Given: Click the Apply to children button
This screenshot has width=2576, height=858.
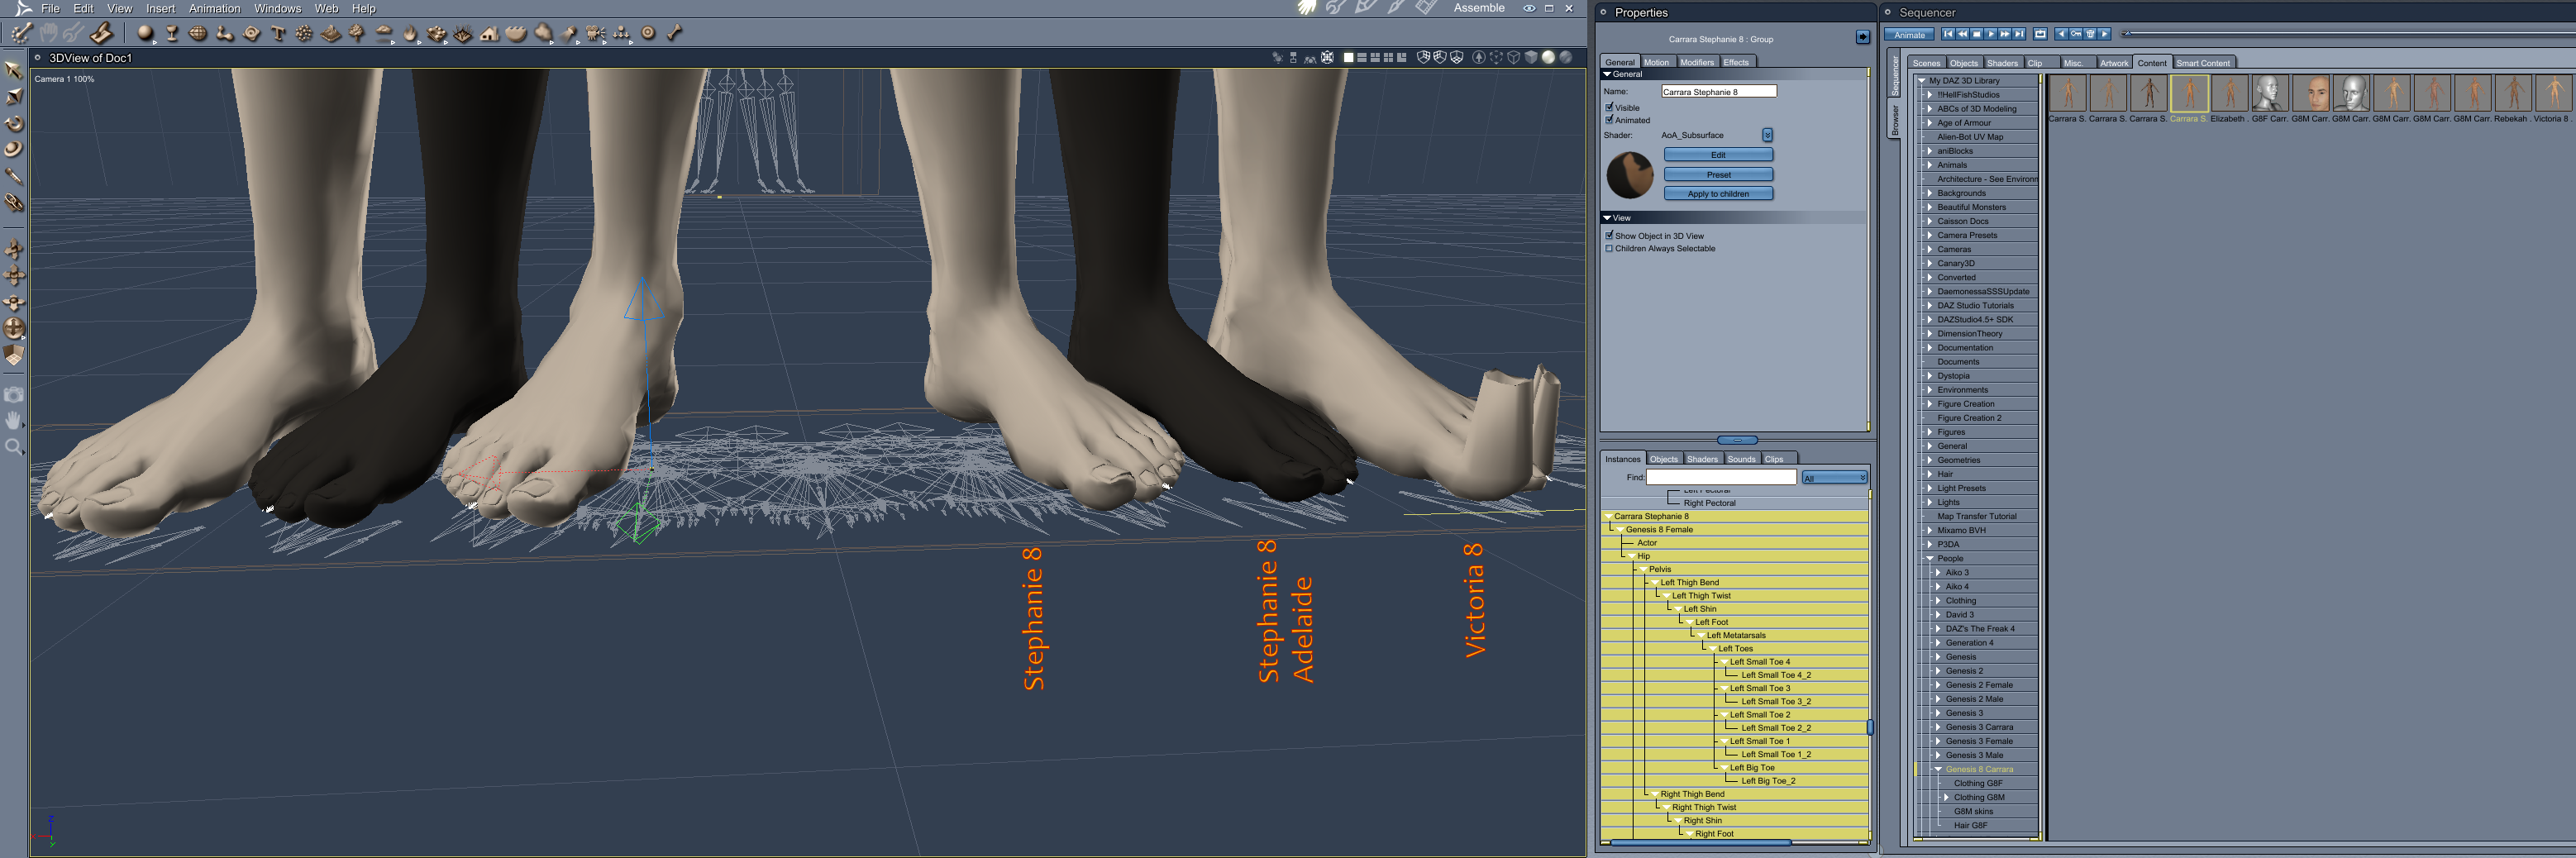Looking at the screenshot, I should pyautogui.click(x=1719, y=194).
